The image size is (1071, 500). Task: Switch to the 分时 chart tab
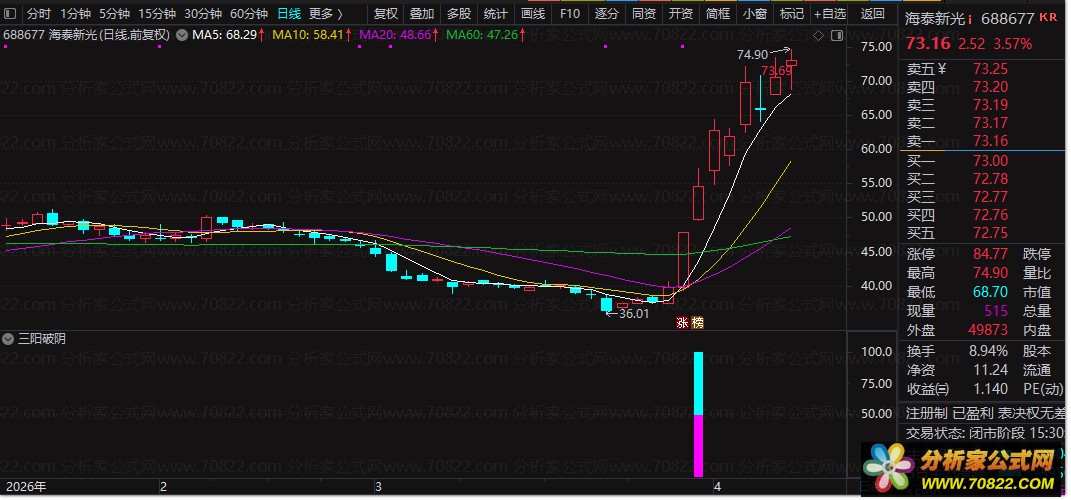pyautogui.click(x=39, y=14)
